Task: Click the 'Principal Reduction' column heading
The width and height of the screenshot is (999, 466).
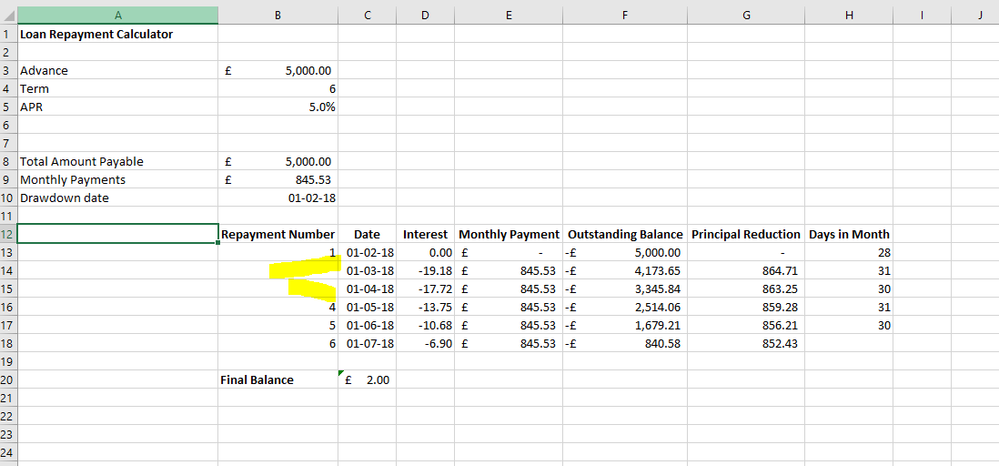Action: (x=746, y=234)
